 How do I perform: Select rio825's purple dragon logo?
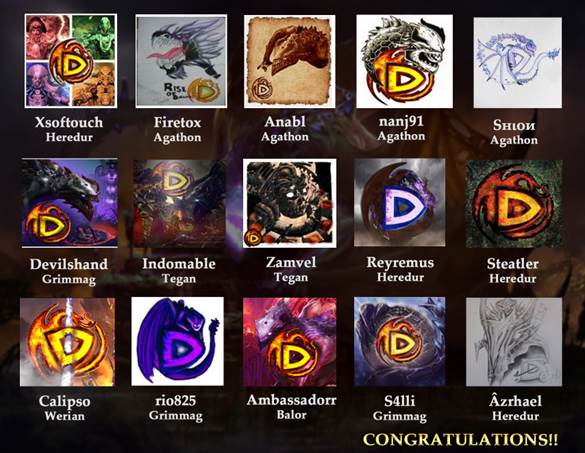click(178, 341)
